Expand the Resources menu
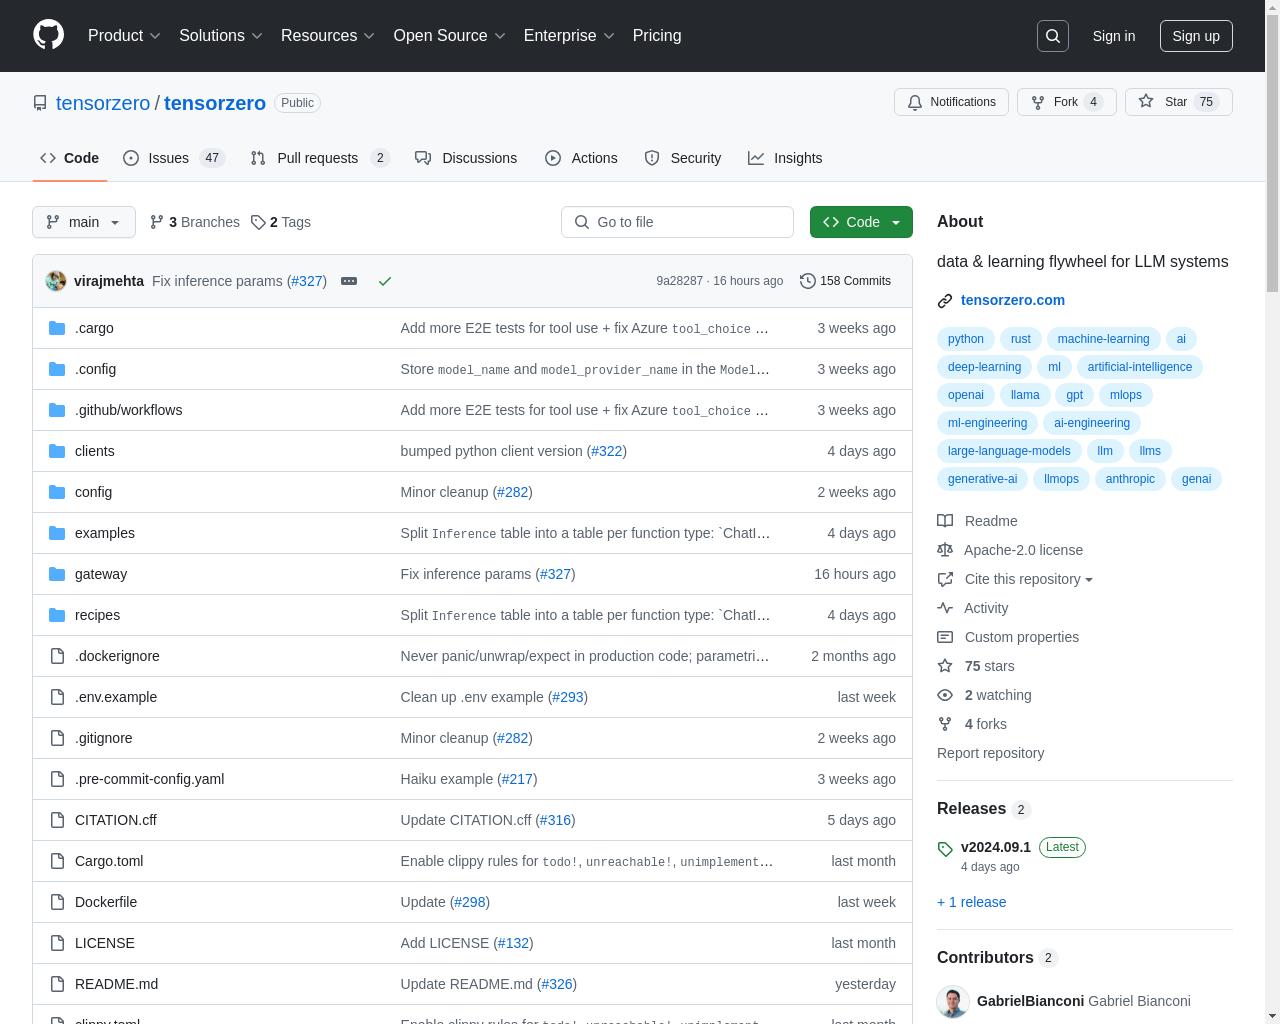 328,35
